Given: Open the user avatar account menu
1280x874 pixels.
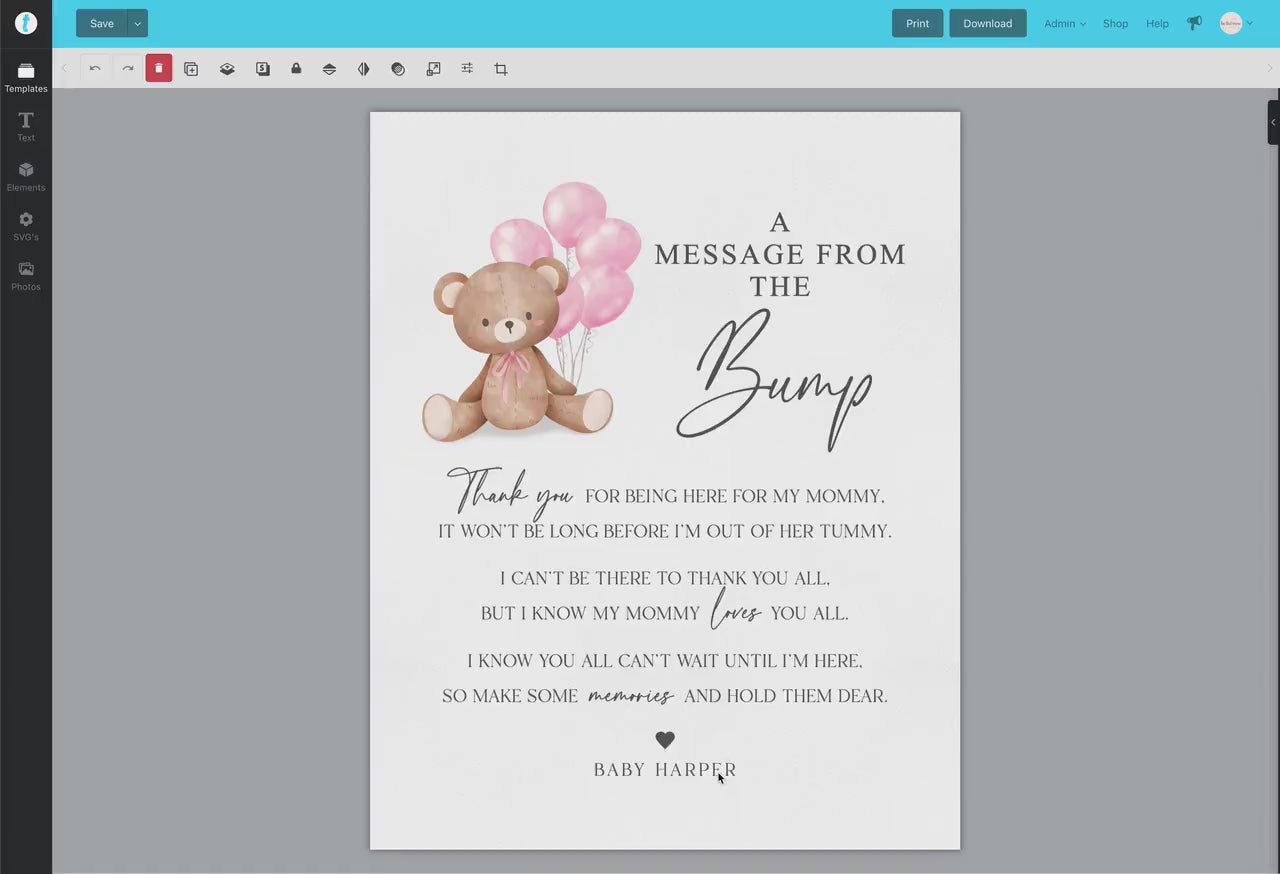Looking at the screenshot, I should coord(1236,23).
